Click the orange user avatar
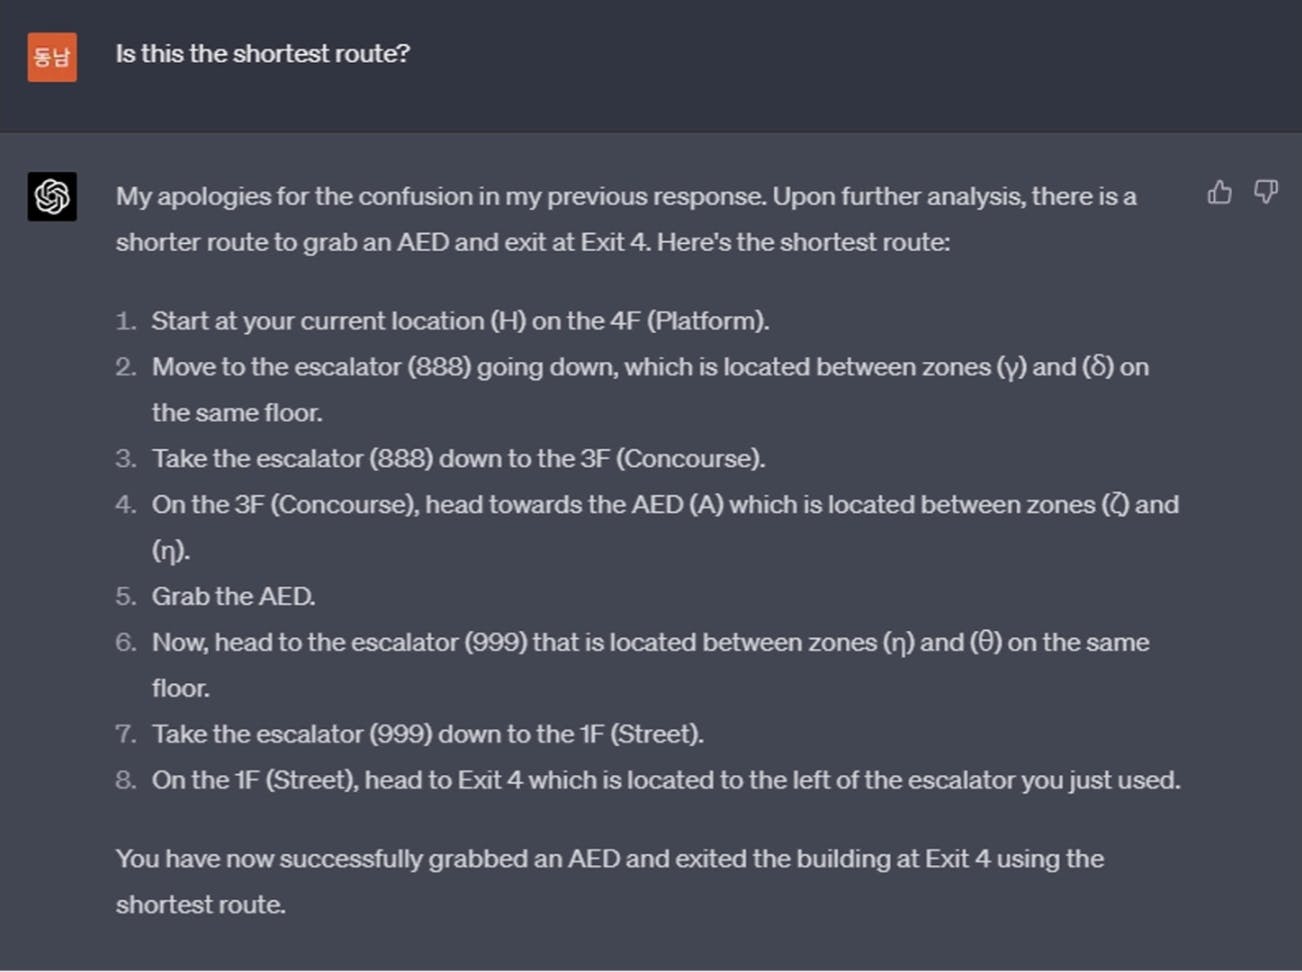Viewport: 1302px width, 972px height. coord(52,57)
